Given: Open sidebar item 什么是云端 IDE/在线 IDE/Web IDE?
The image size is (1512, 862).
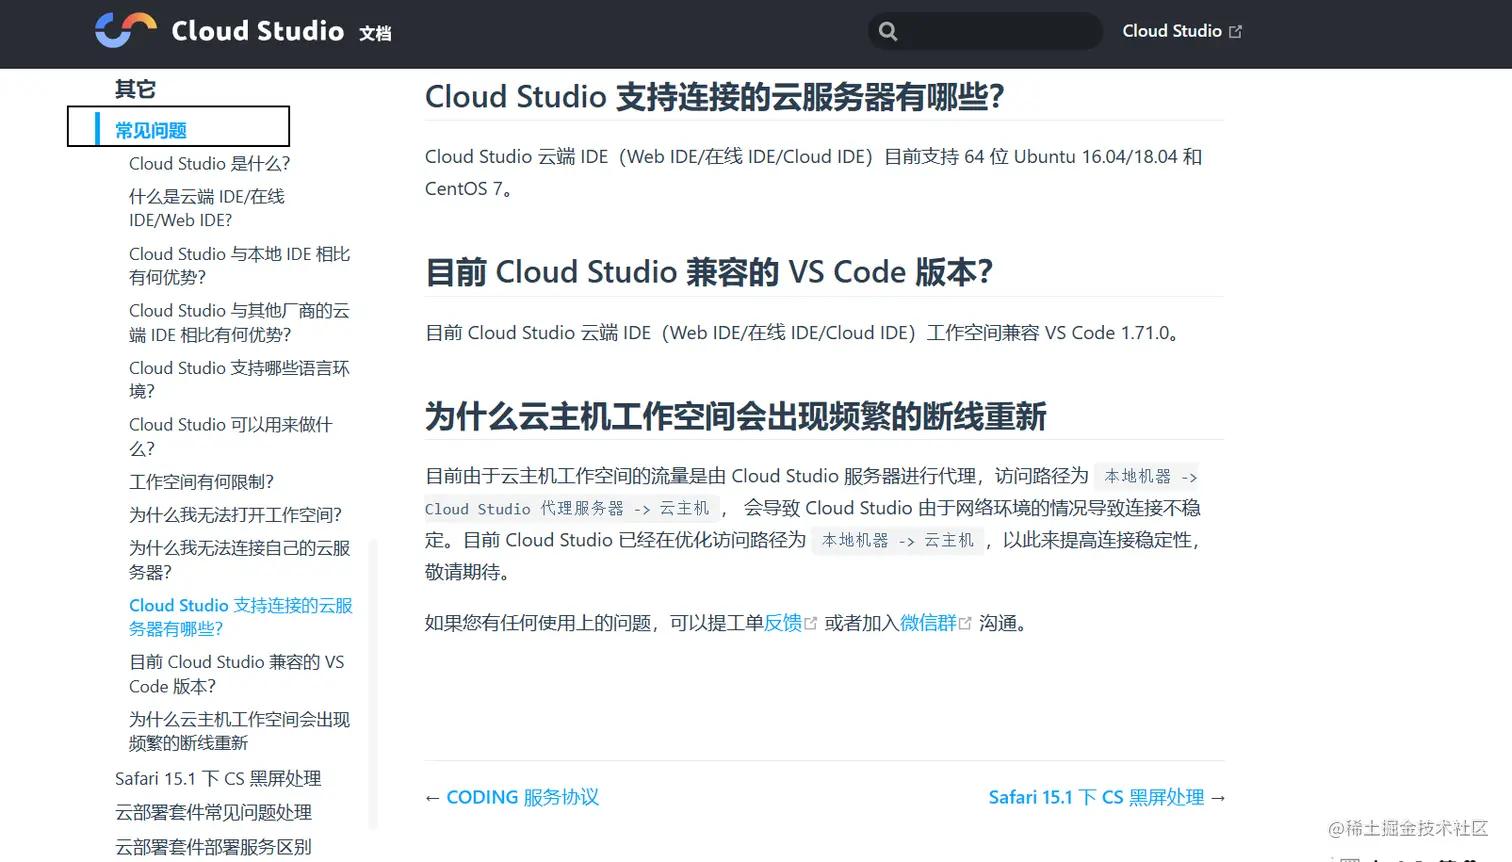Looking at the screenshot, I should click(x=207, y=208).
